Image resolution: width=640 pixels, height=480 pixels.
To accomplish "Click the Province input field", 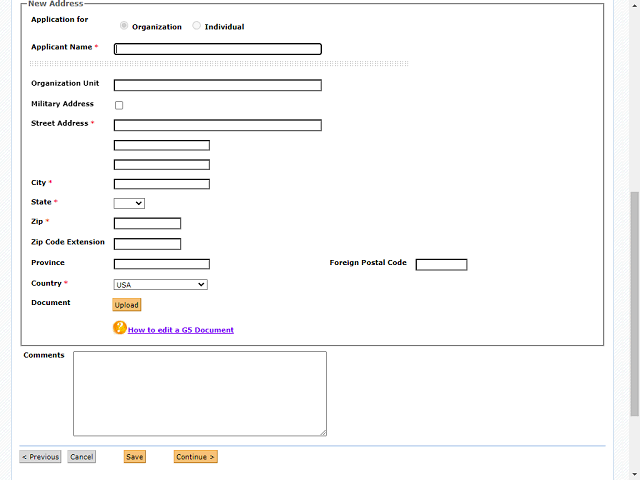I will click(x=162, y=264).
